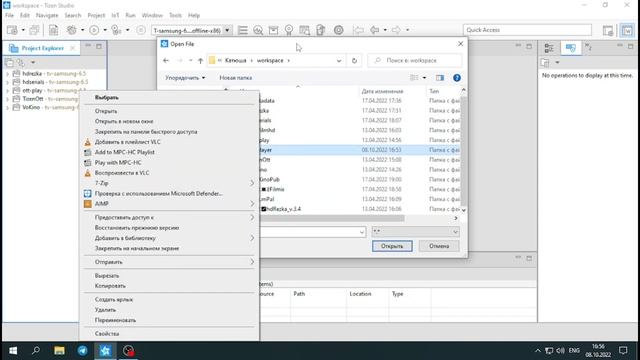Open the Emulator Manager list icon

coord(243,30)
